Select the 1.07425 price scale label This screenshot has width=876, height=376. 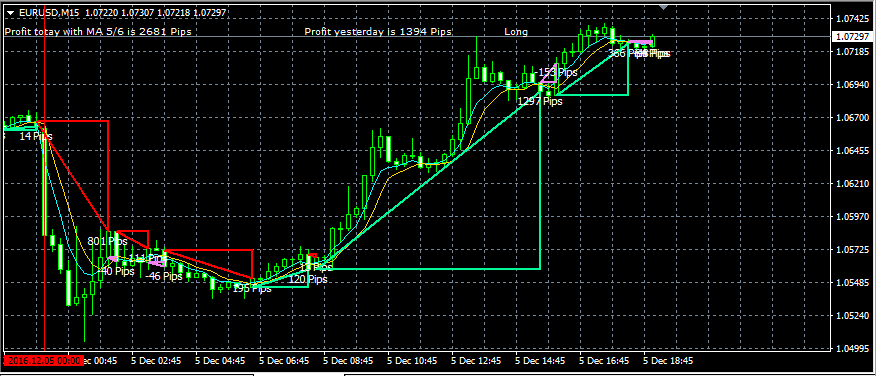852,18
